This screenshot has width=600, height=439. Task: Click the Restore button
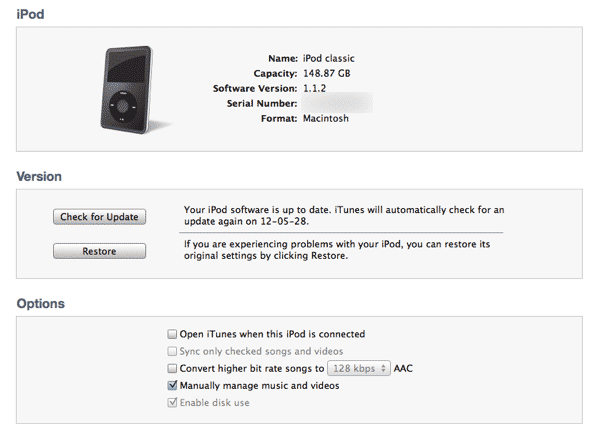(99, 251)
